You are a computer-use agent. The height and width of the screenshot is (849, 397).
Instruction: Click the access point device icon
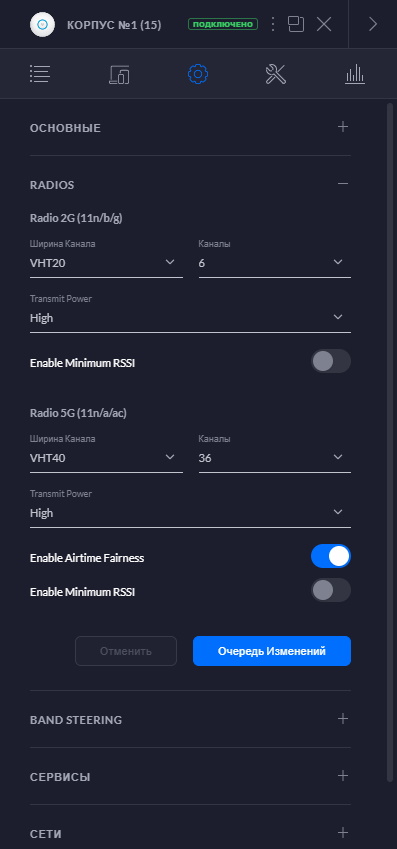pos(42,24)
